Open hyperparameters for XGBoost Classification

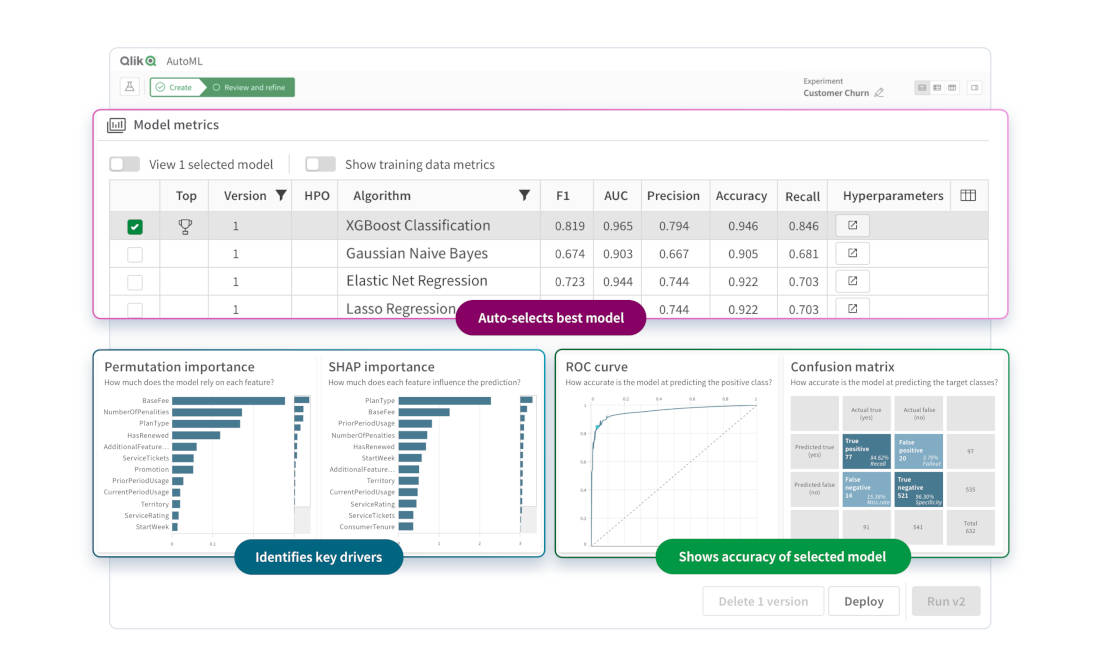851,224
